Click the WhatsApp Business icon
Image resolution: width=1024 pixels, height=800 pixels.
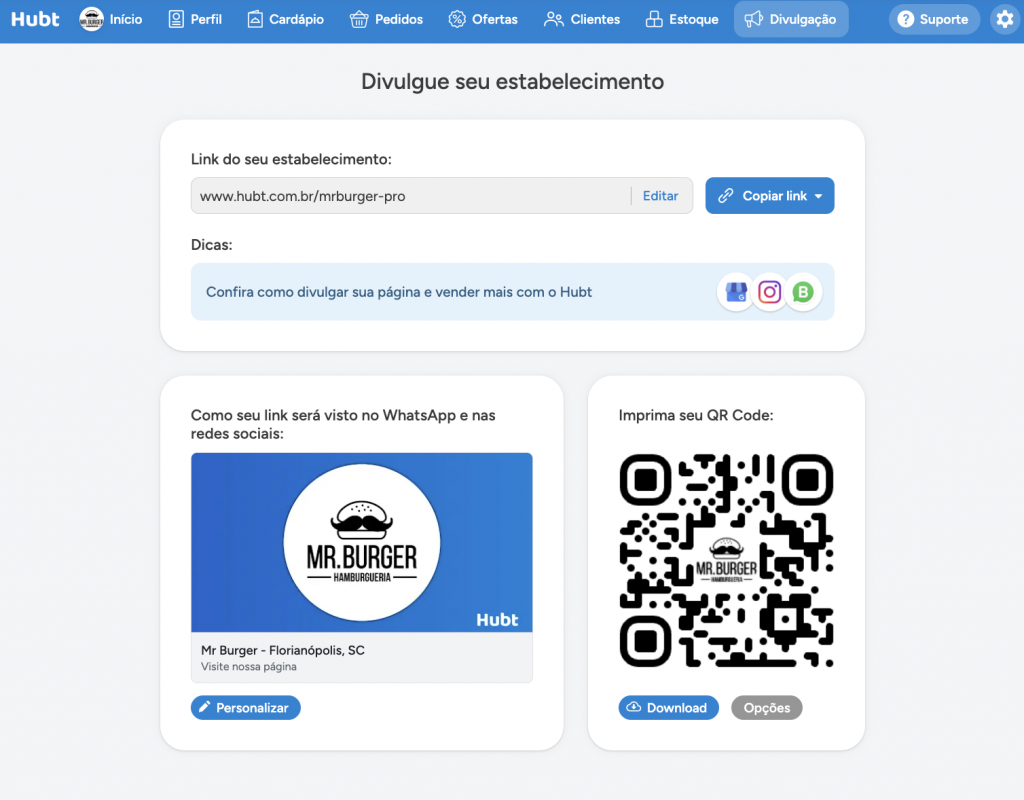click(803, 292)
